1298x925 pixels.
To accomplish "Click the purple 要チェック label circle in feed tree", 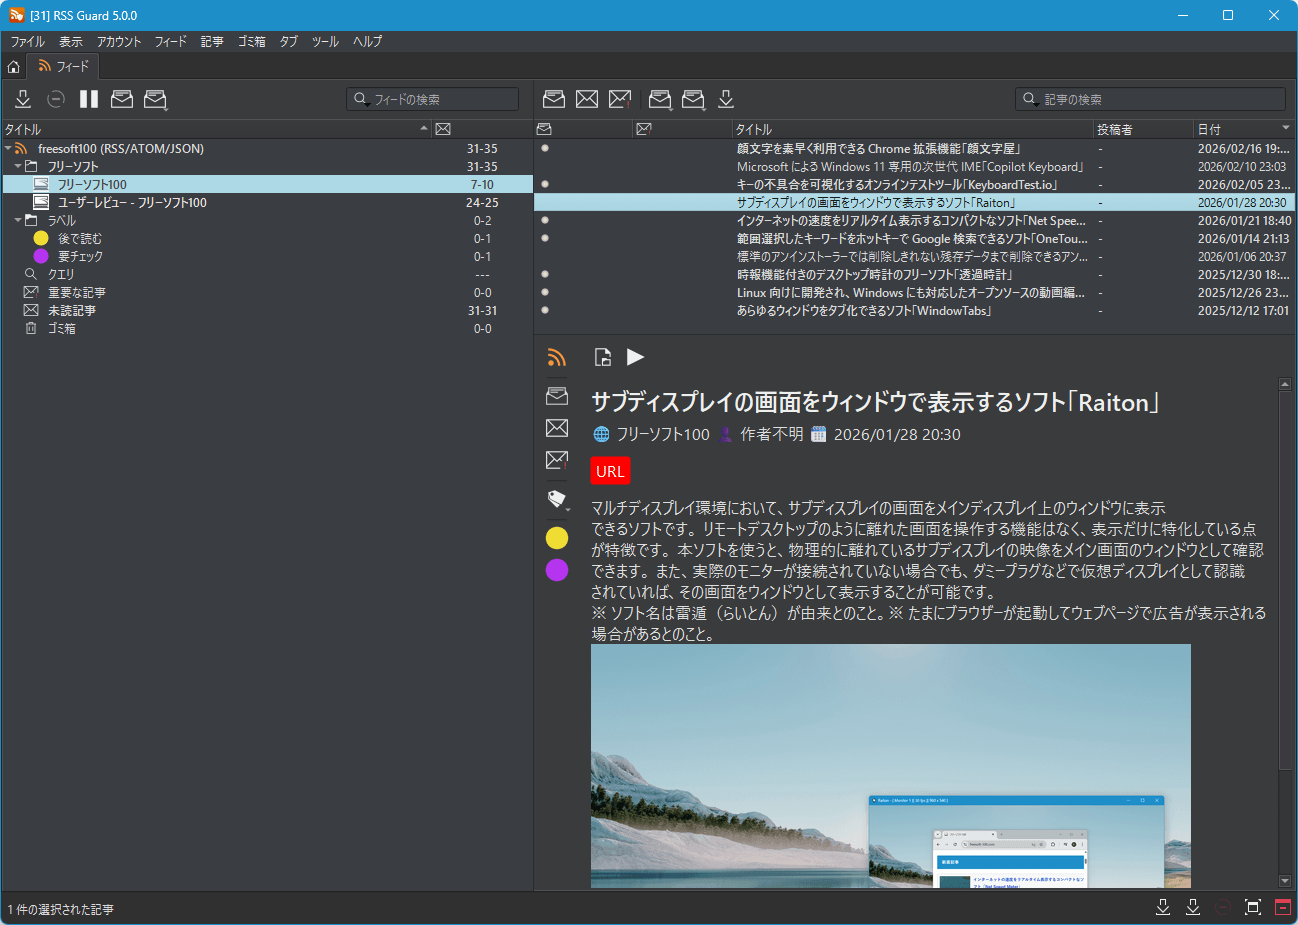I will tap(41, 256).
